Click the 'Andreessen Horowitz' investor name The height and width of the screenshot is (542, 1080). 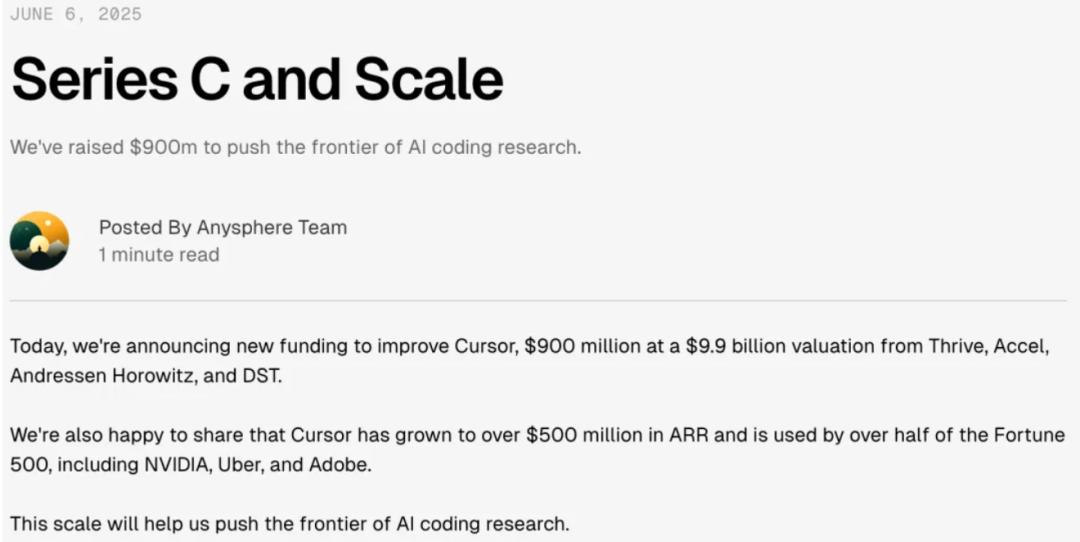[101, 376]
